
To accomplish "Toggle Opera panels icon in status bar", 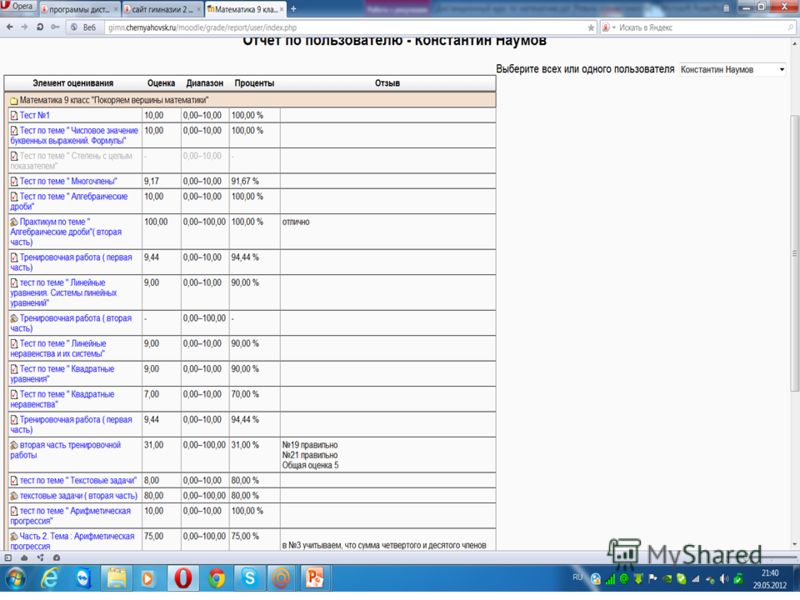I will click(8, 558).
